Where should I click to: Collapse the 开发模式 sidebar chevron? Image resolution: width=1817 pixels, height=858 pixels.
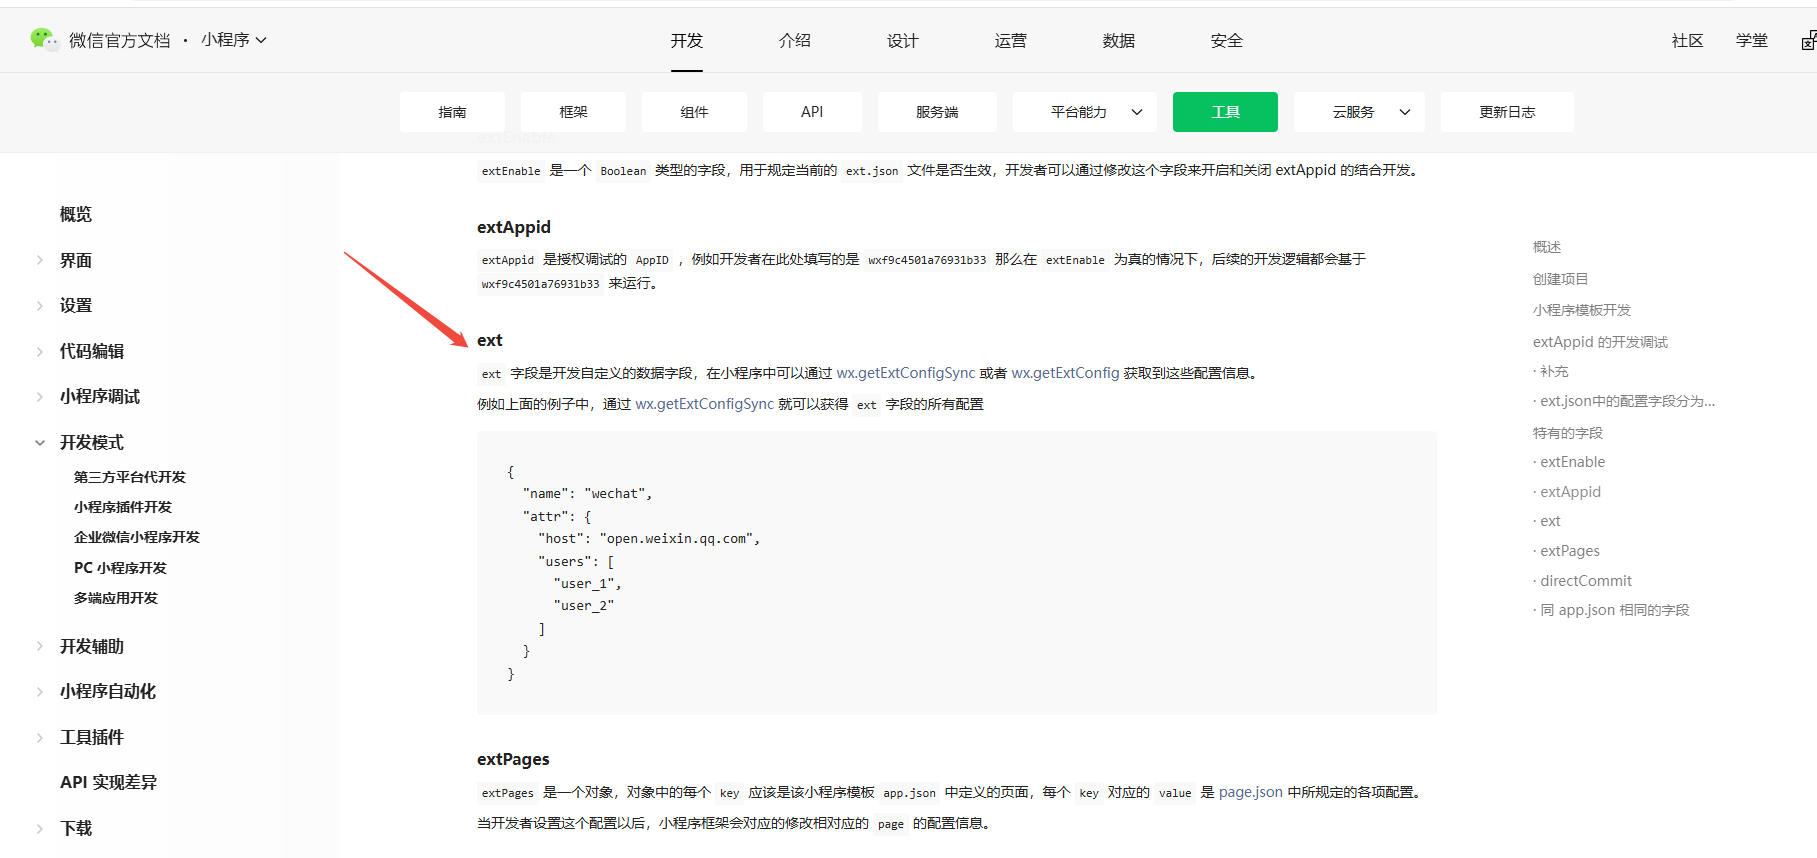[40, 442]
